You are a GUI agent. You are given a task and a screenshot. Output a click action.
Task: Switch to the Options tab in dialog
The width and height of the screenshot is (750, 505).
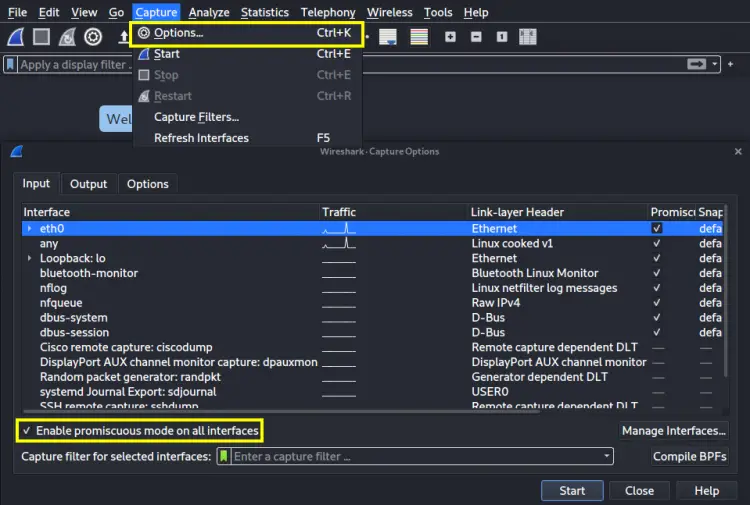[148, 184]
